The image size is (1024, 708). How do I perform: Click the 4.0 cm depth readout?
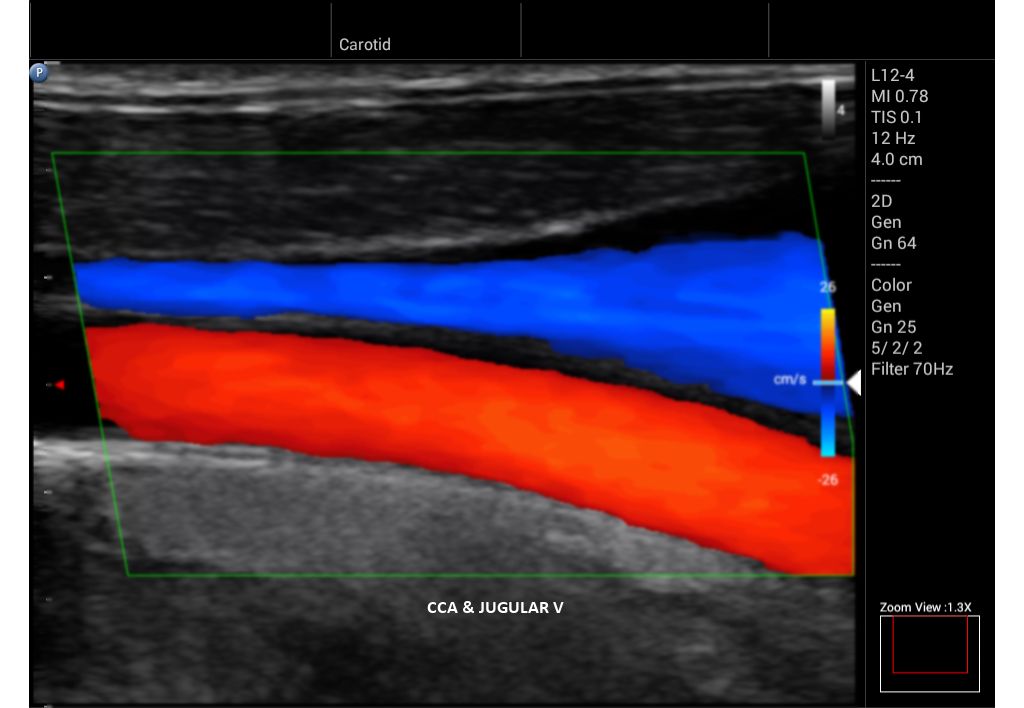click(896, 159)
